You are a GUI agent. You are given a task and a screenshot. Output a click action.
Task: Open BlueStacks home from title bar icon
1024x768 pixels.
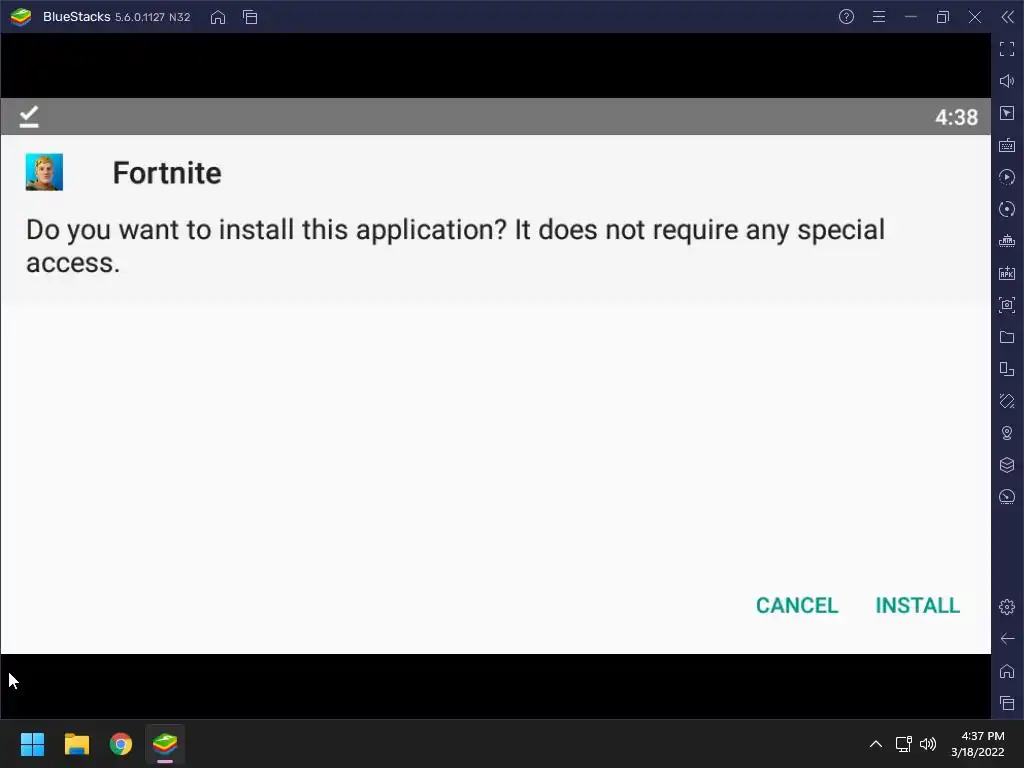coord(218,17)
